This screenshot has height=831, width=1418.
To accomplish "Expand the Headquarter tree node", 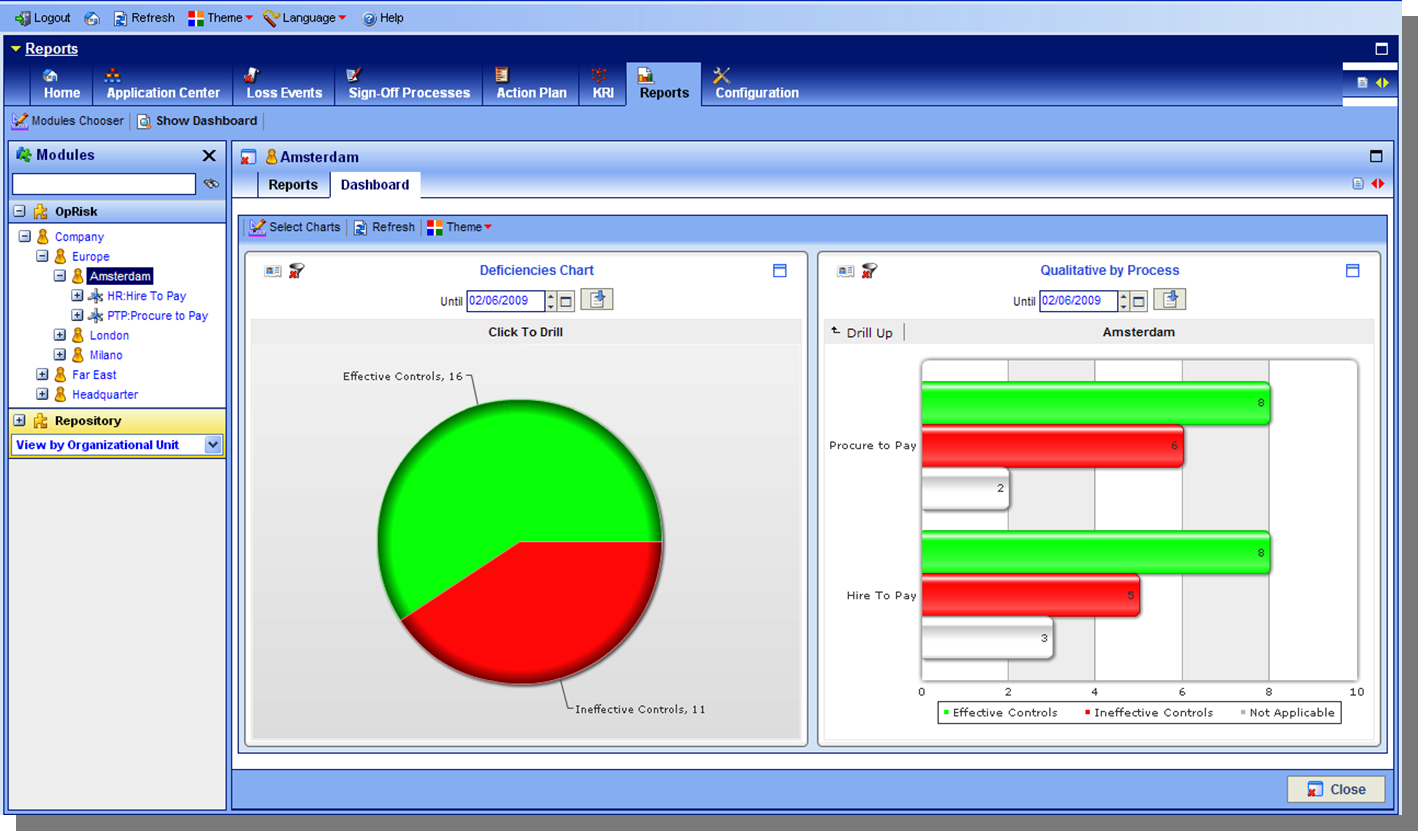I will (42, 395).
